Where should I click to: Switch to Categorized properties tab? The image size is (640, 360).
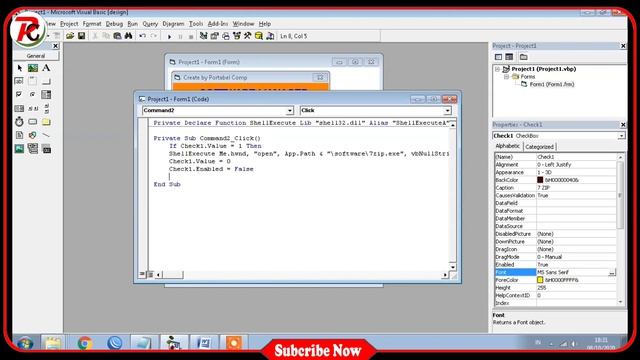pyautogui.click(x=539, y=147)
